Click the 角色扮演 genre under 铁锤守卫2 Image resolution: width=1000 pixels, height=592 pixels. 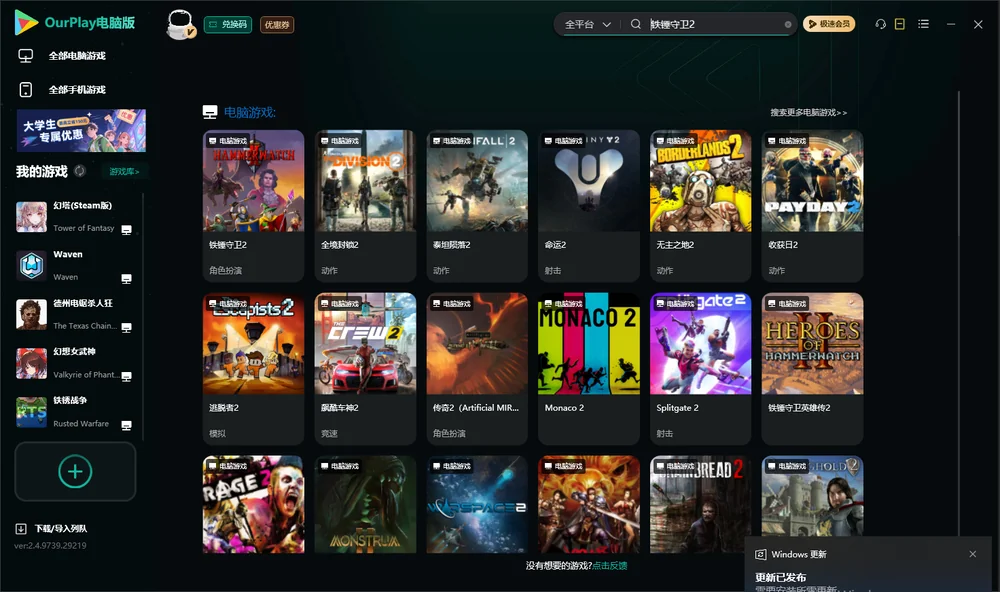[225, 270]
